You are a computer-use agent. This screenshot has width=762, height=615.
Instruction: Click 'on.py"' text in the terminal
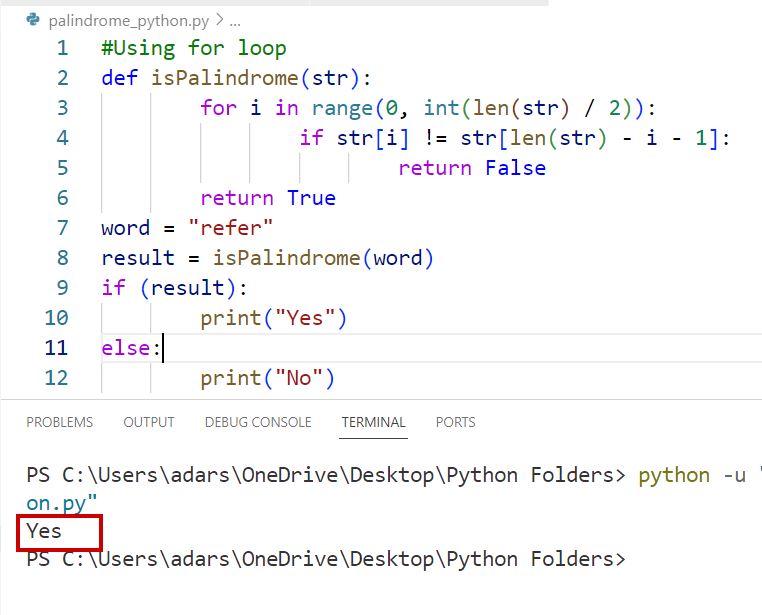[x=62, y=503]
